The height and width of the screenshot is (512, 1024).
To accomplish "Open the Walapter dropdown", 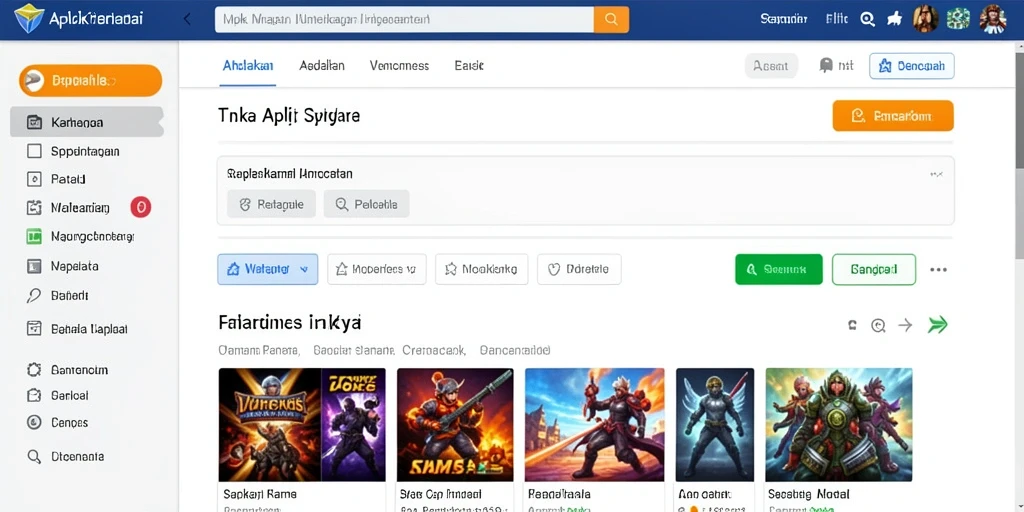I will 268,269.
